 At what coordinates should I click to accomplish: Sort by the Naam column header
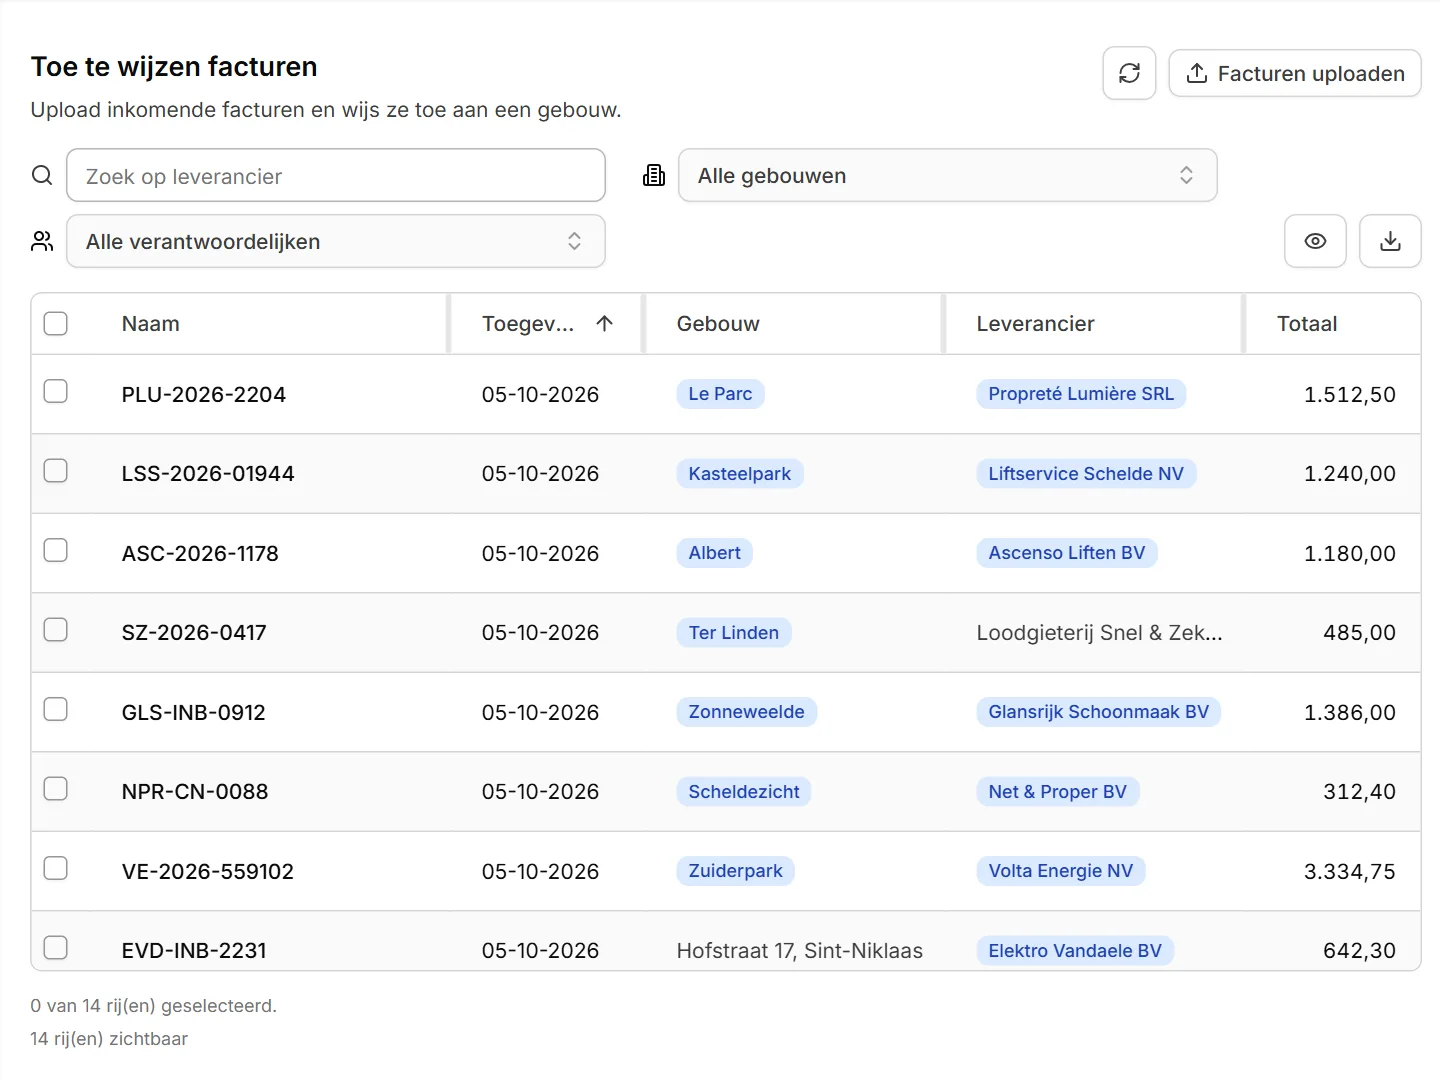151,323
